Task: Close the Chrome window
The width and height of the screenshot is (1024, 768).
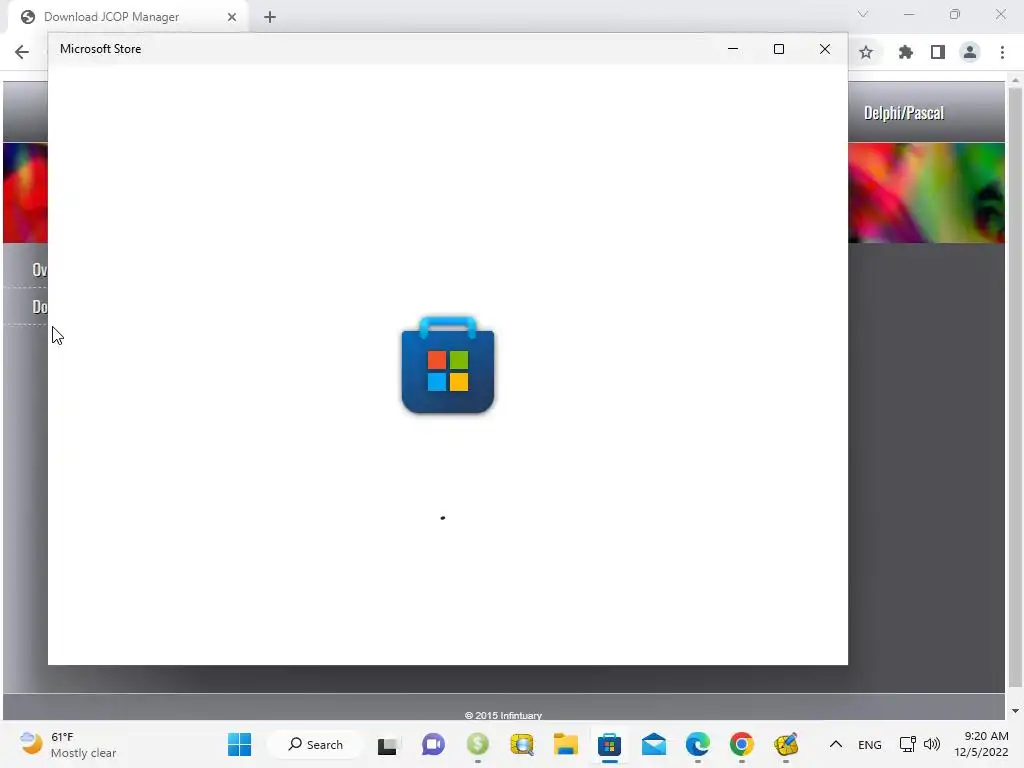Action: click(1000, 14)
